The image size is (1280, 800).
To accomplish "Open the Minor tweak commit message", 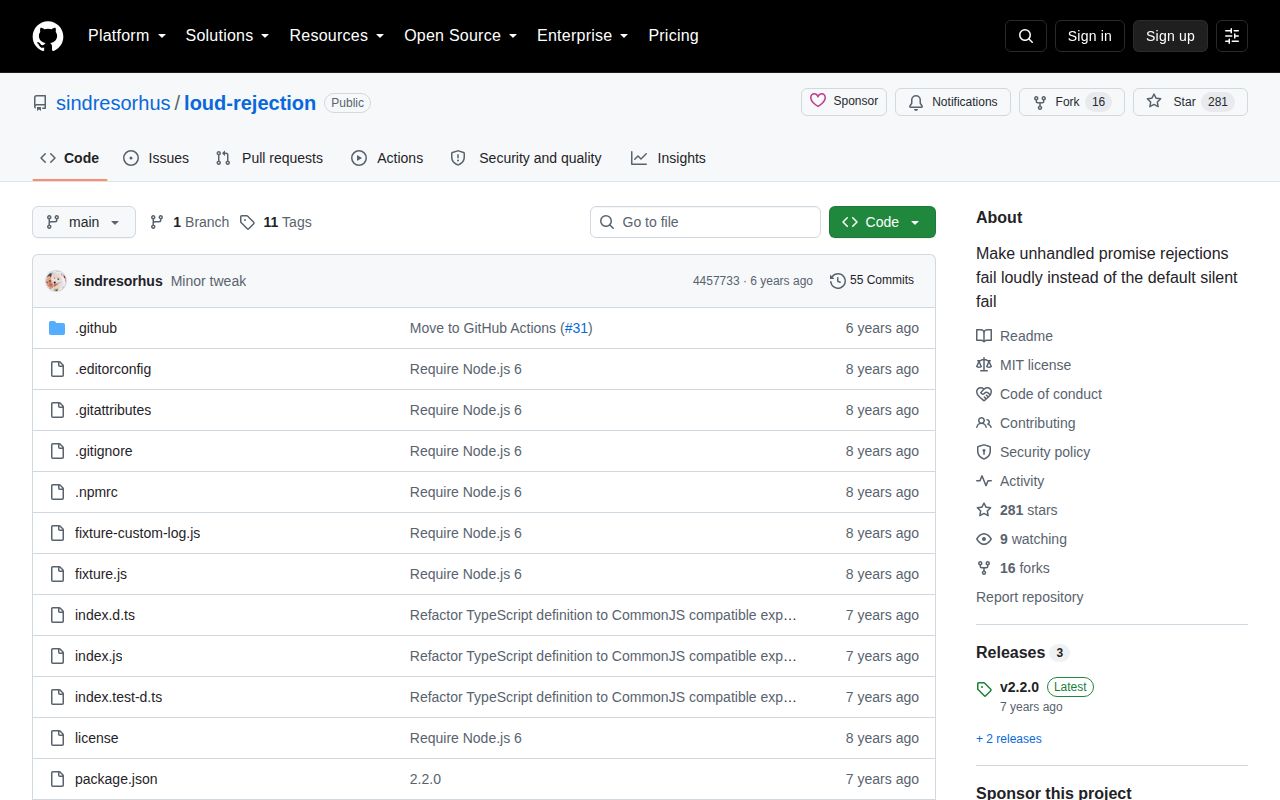I will [208, 281].
